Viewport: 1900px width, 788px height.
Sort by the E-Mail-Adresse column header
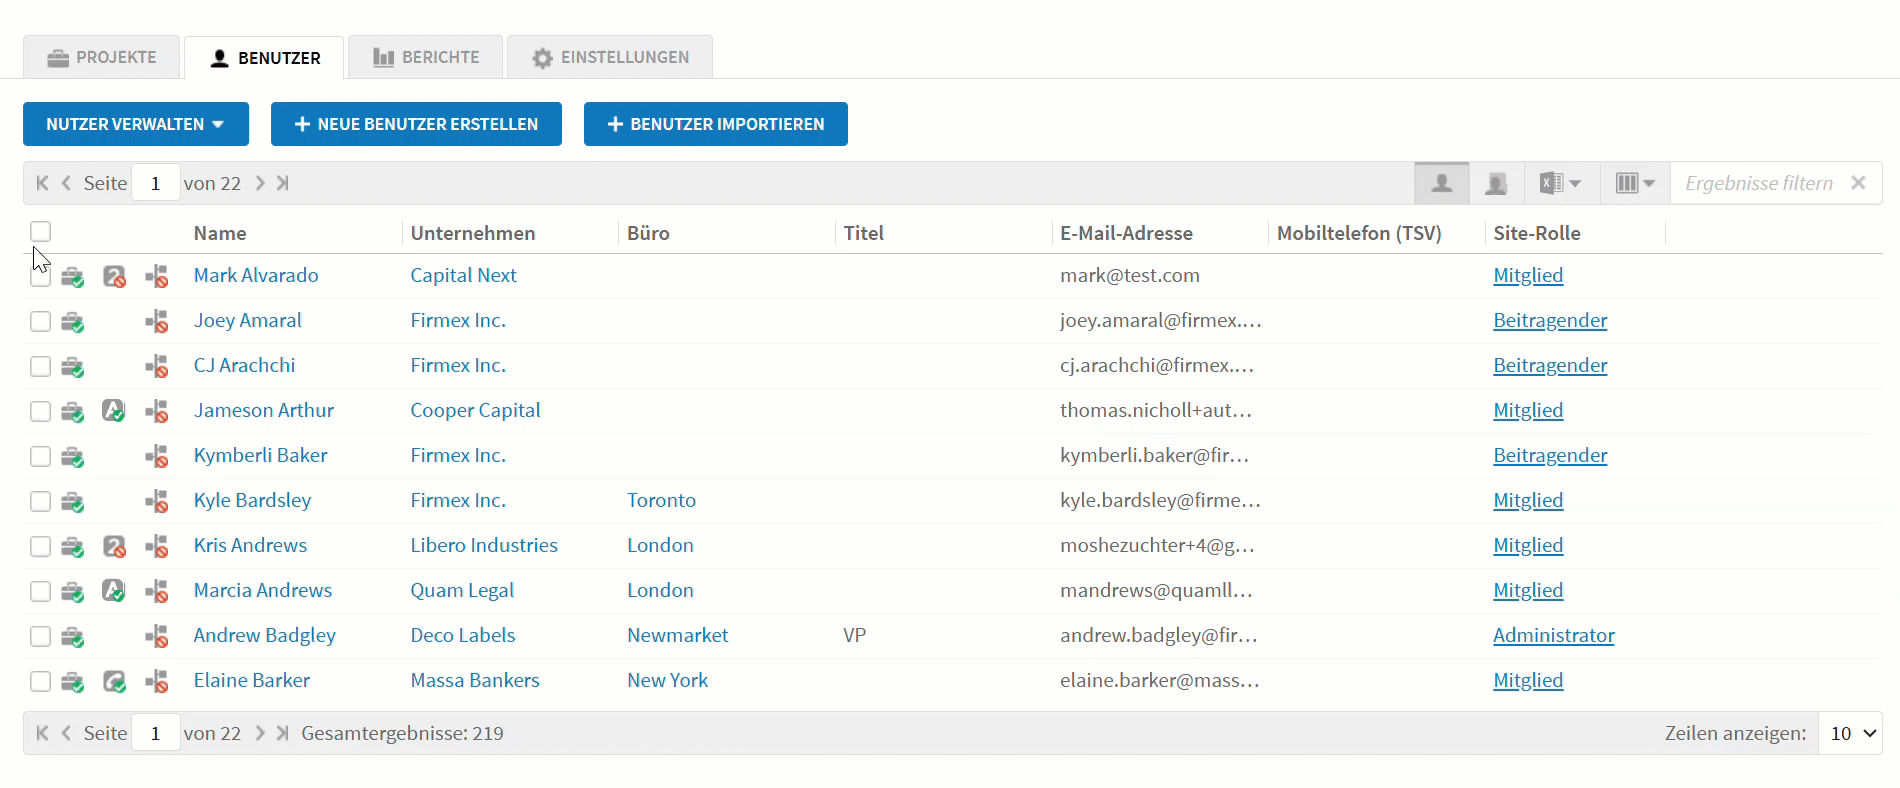1126,233
